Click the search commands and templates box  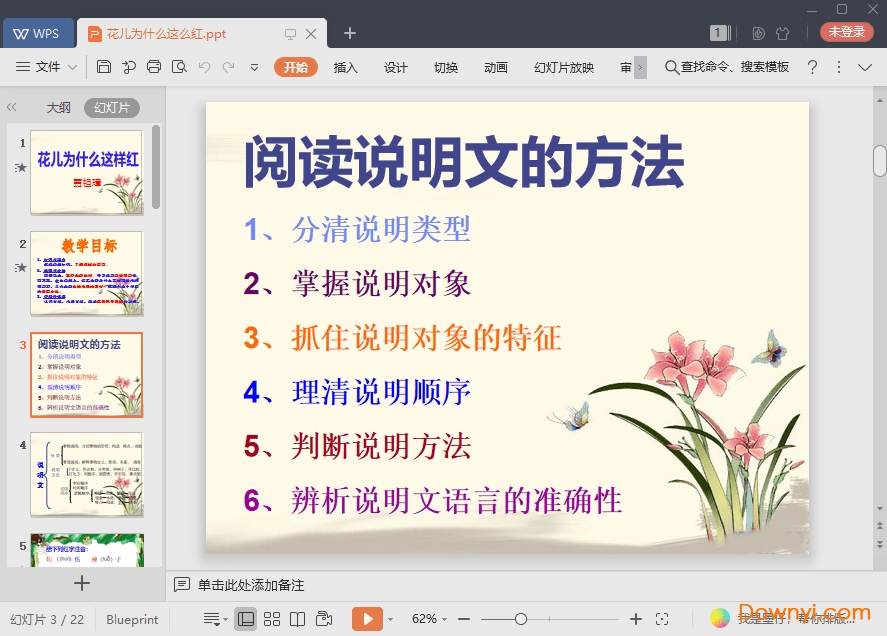(727, 67)
